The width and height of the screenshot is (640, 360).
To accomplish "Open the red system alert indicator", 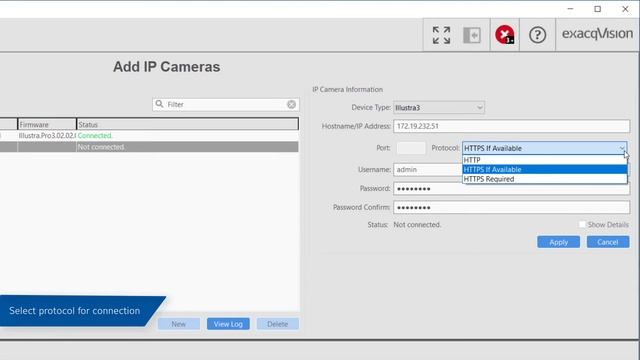I will point(505,35).
